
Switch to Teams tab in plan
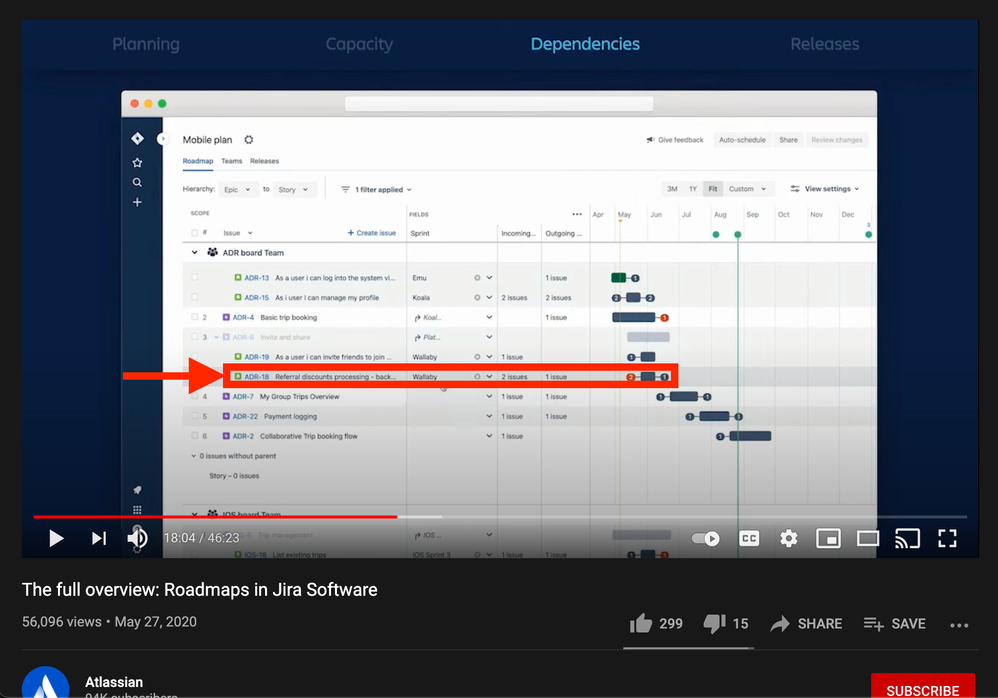(x=232, y=161)
